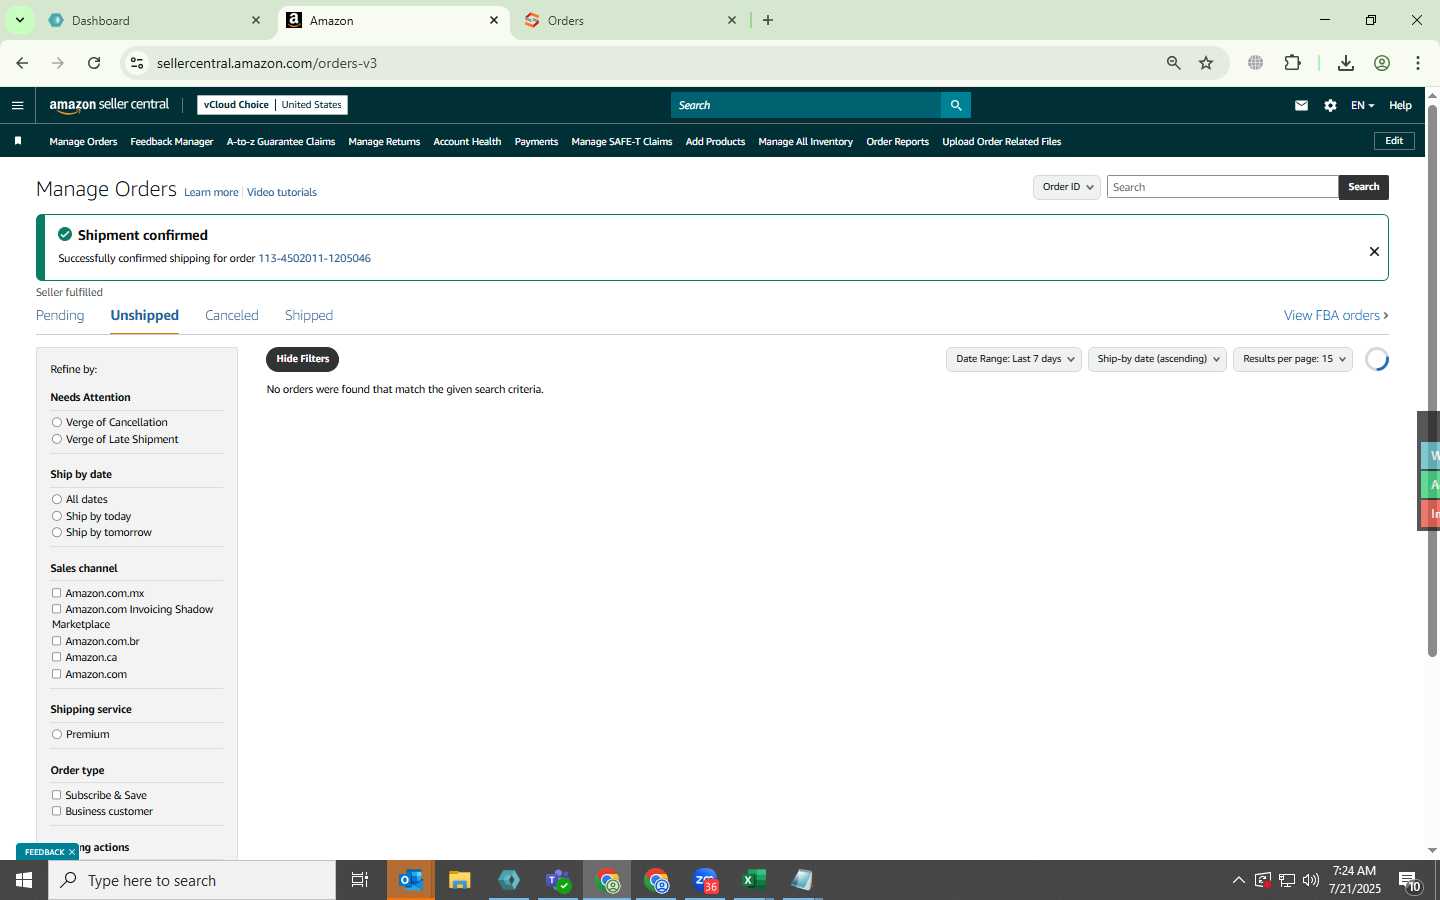Open Task View on the taskbar

[x=360, y=880]
